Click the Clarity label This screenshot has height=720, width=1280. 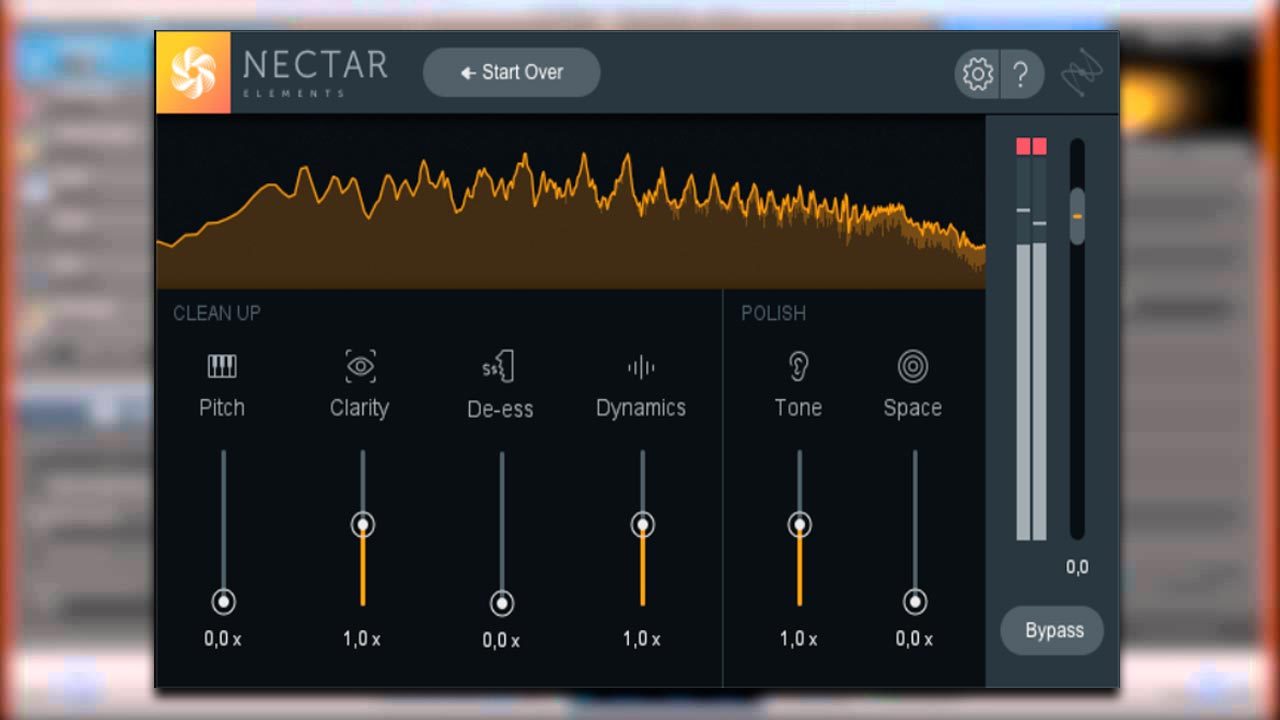(359, 408)
